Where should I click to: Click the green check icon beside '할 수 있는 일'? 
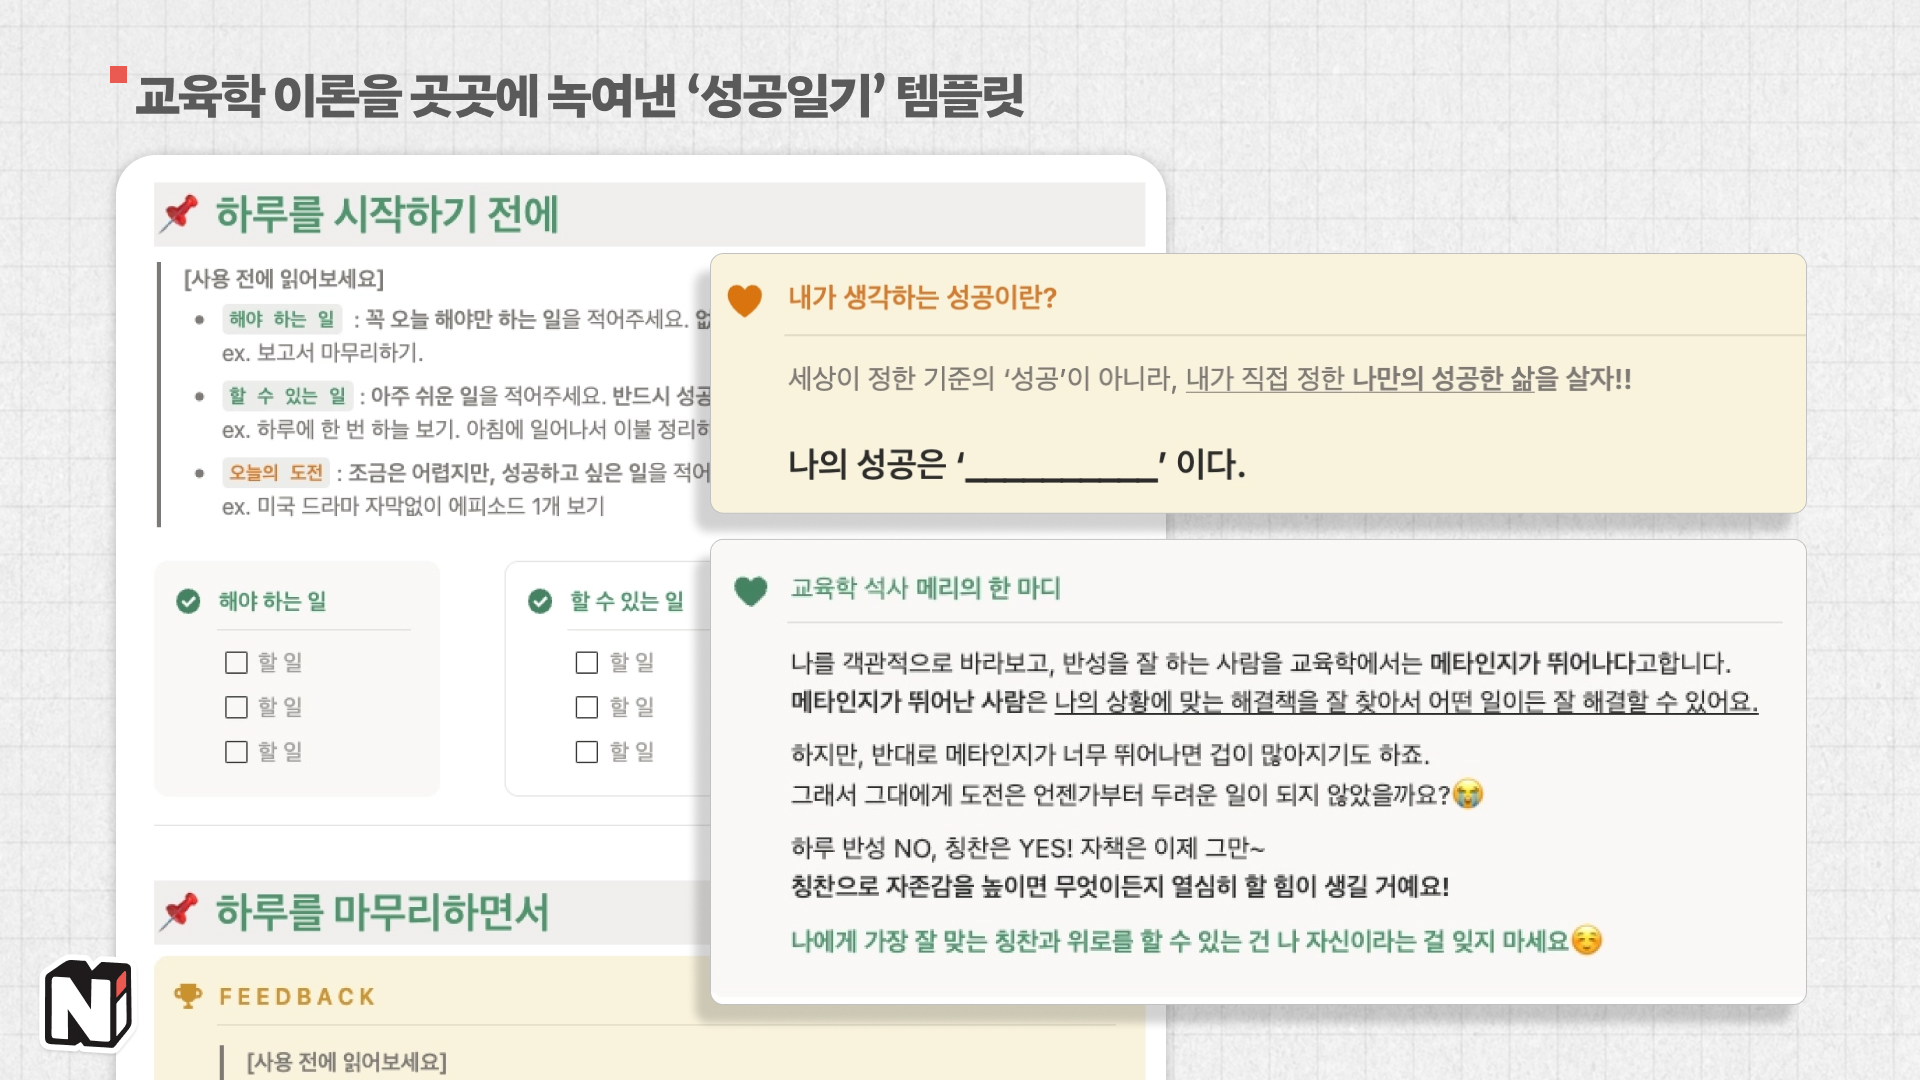point(539,601)
